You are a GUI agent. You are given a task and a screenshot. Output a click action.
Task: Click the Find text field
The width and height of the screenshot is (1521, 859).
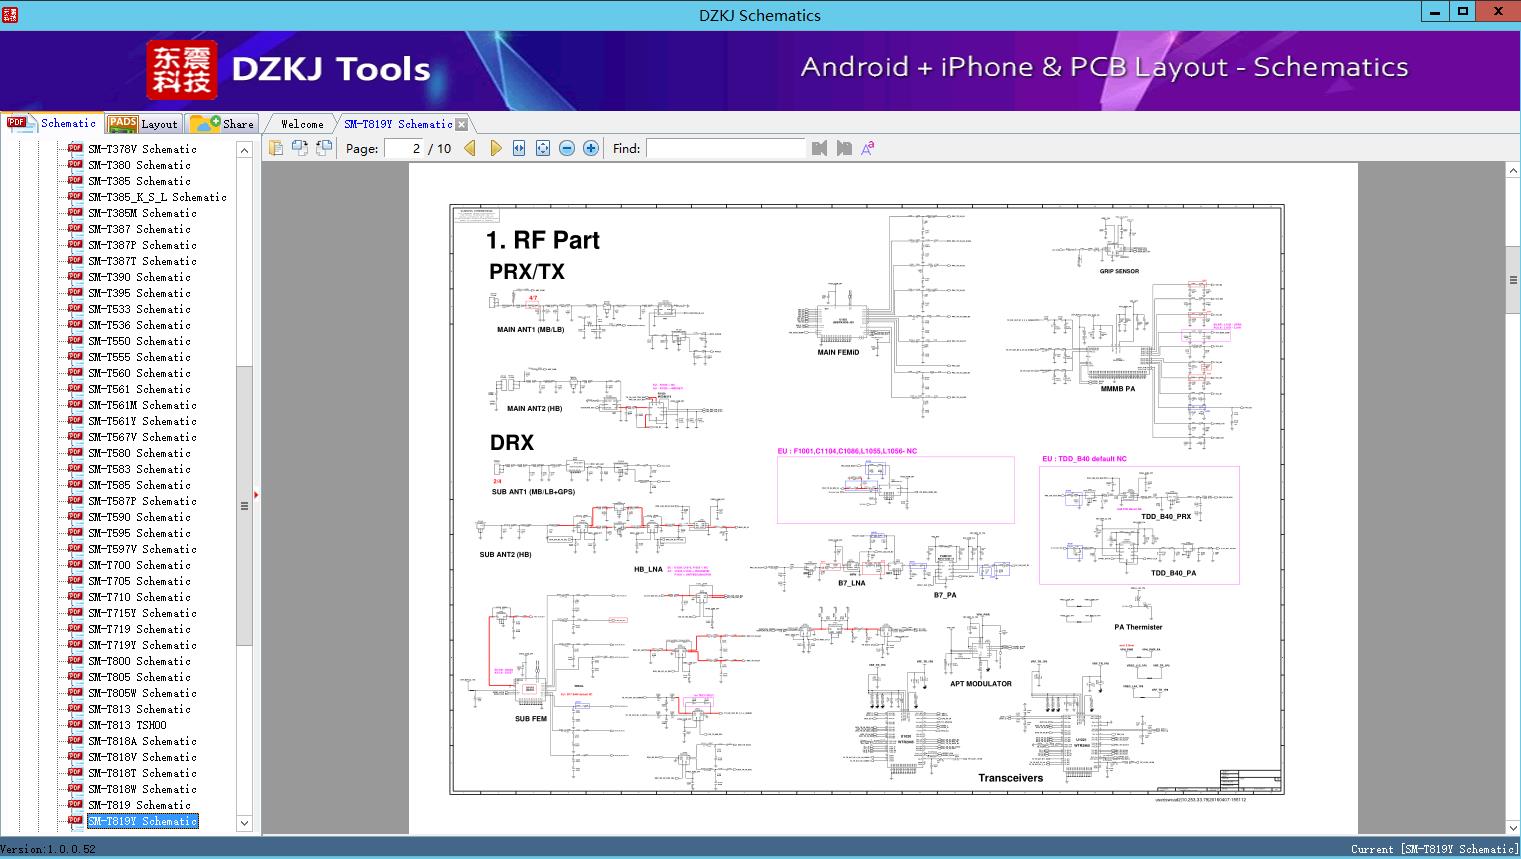click(x=725, y=148)
